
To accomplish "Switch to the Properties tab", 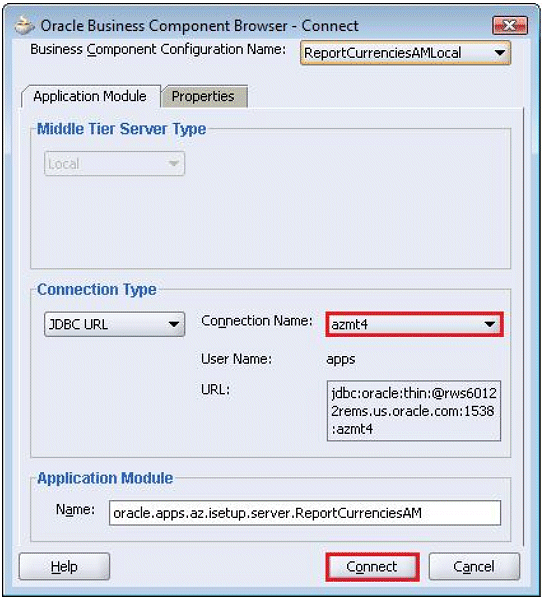I will (204, 96).
